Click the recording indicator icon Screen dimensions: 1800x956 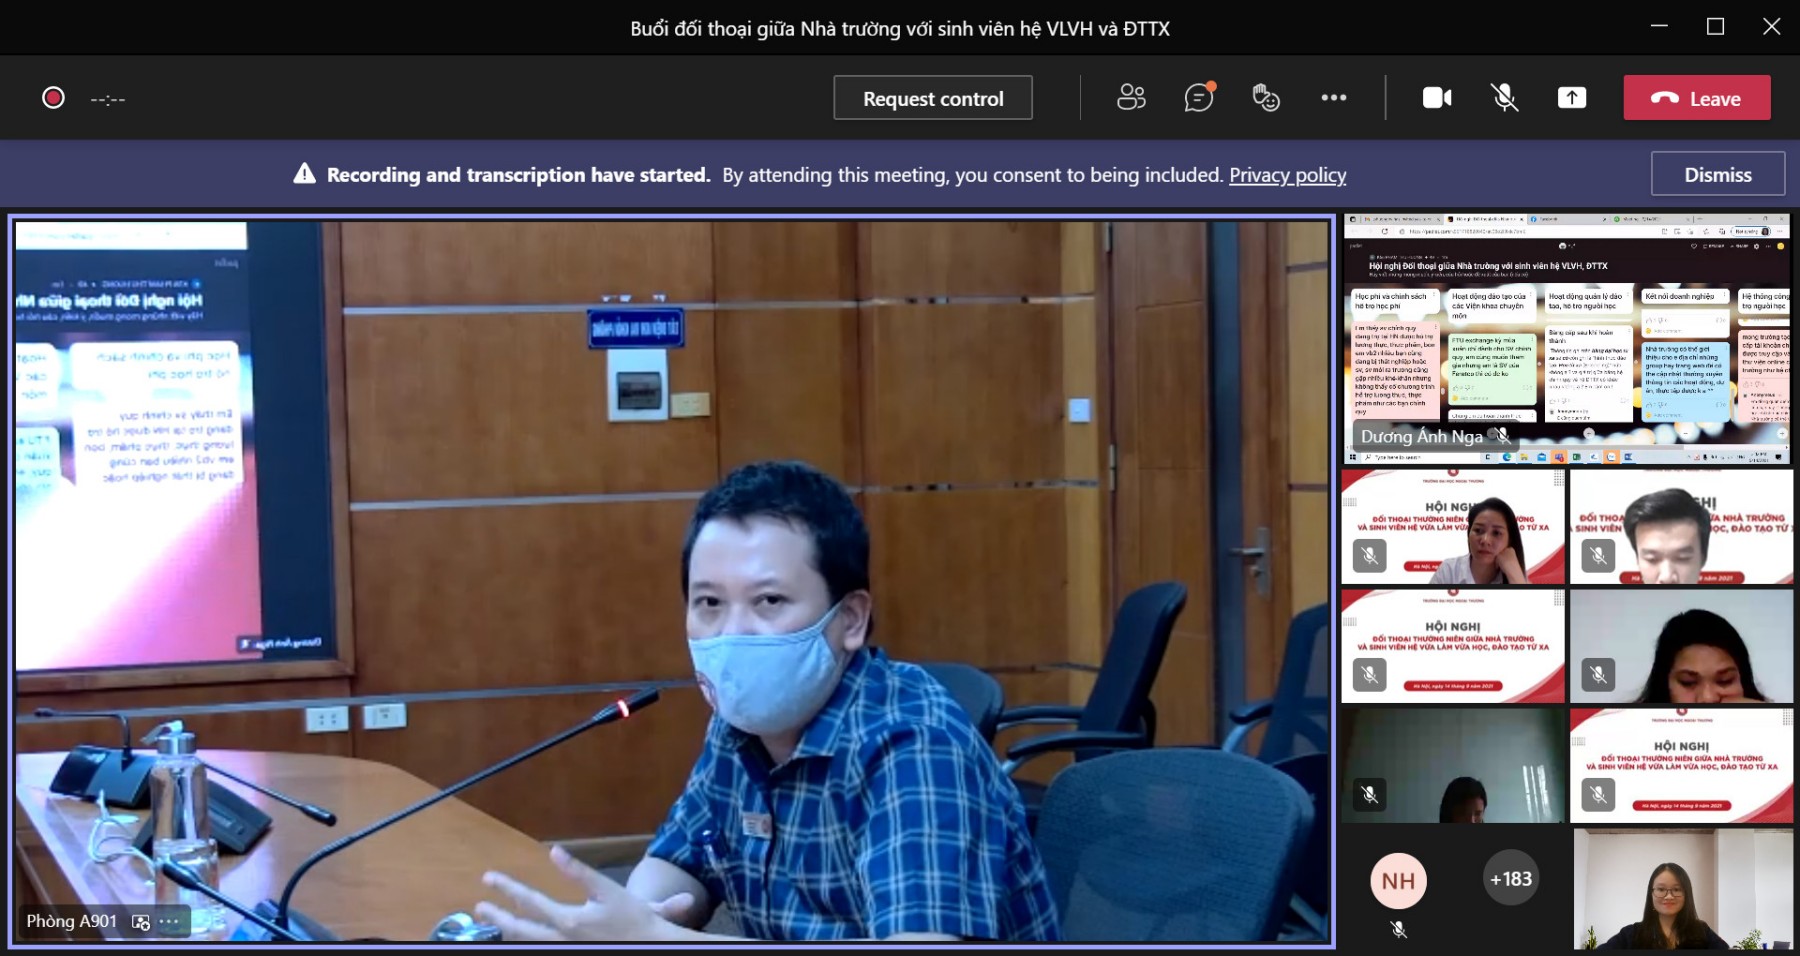click(x=53, y=97)
